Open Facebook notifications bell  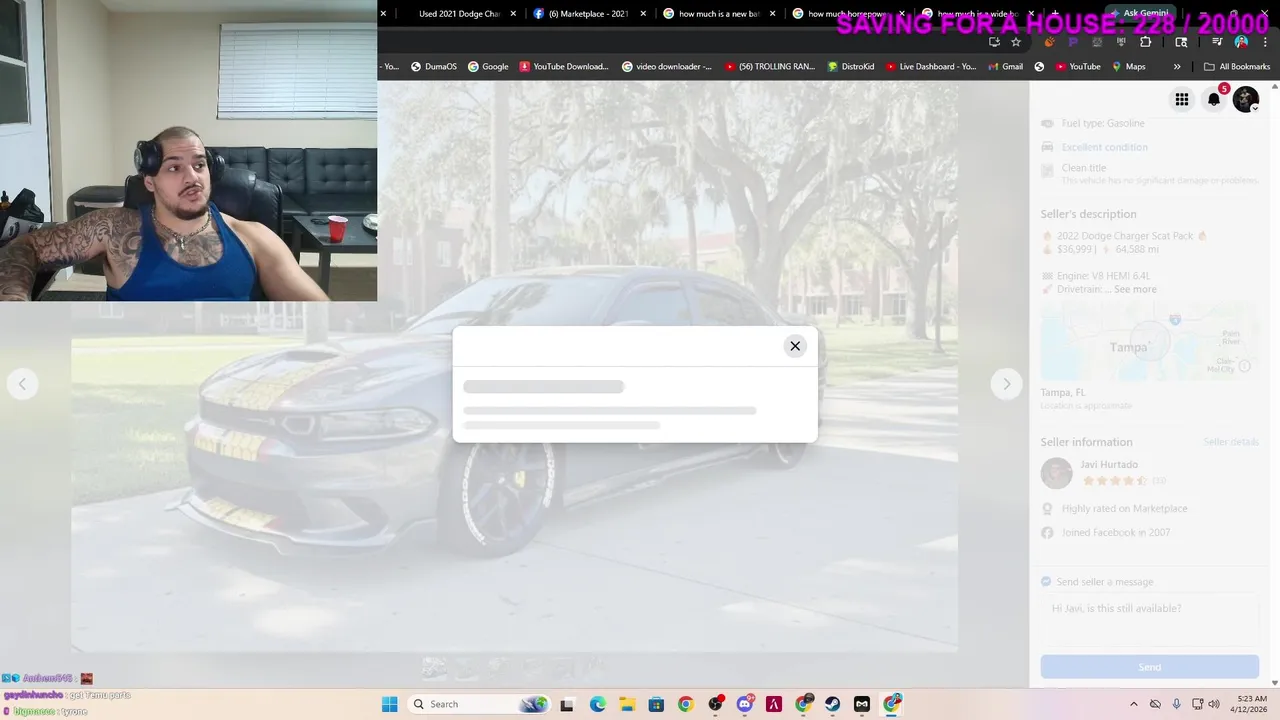click(x=1214, y=99)
